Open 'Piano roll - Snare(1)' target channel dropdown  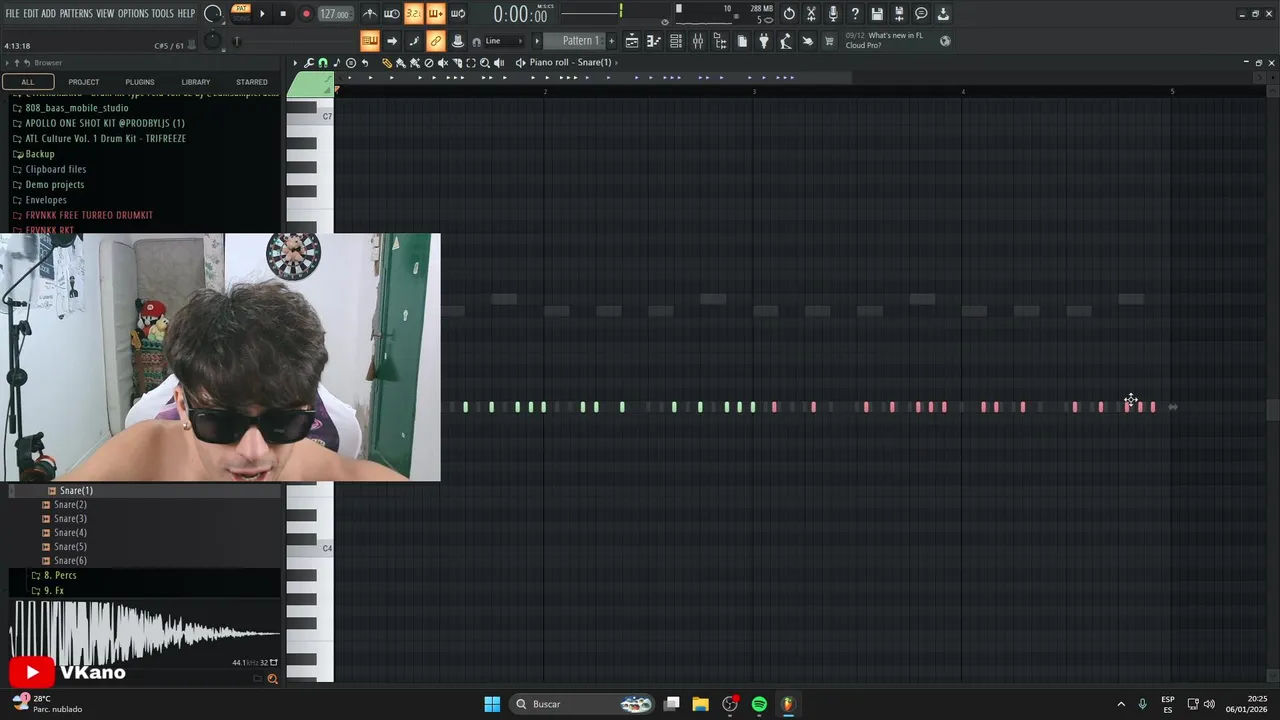[573, 63]
